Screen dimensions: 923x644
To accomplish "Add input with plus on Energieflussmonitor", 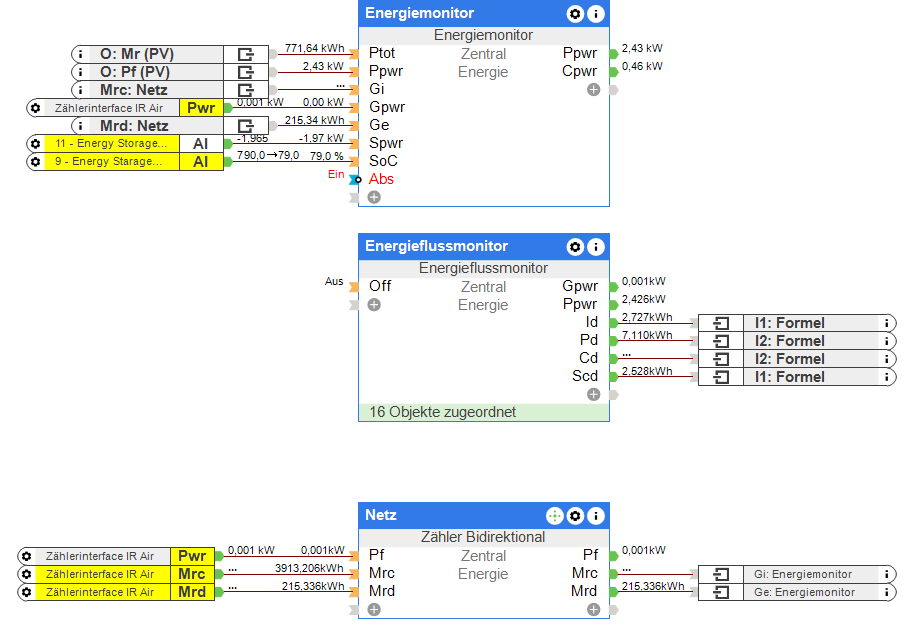I will point(374,305).
